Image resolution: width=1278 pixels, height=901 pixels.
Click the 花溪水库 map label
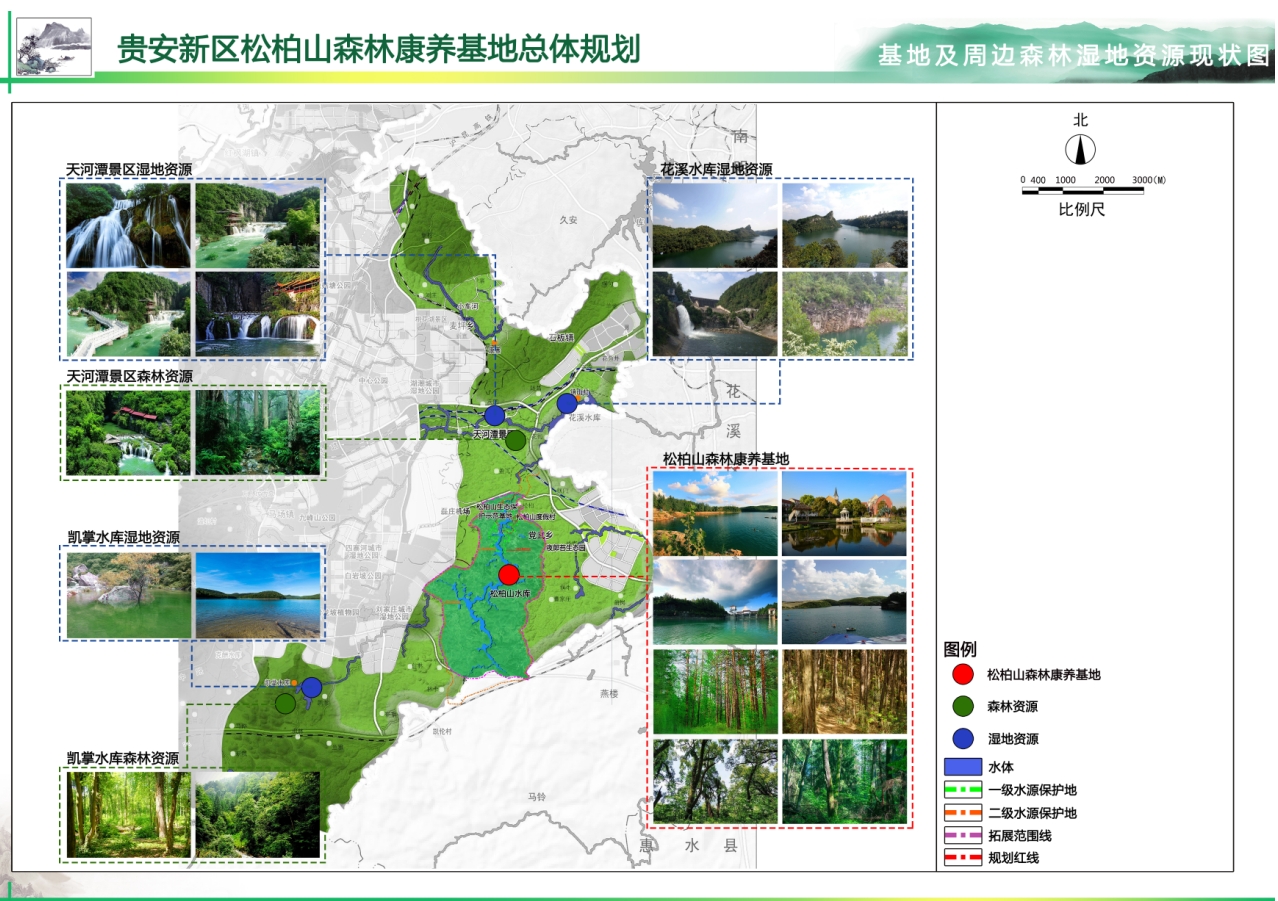[x=583, y=418]
